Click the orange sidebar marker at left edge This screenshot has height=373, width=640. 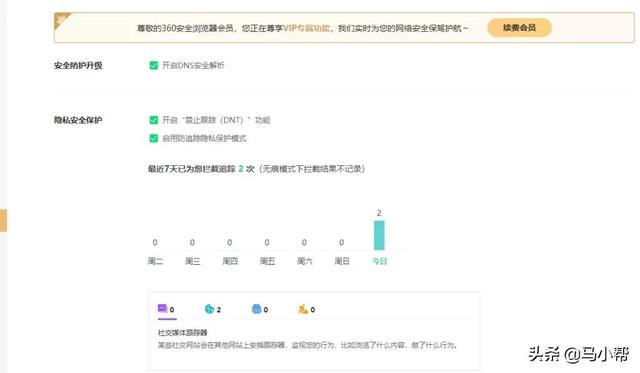[x=3, y=220]
